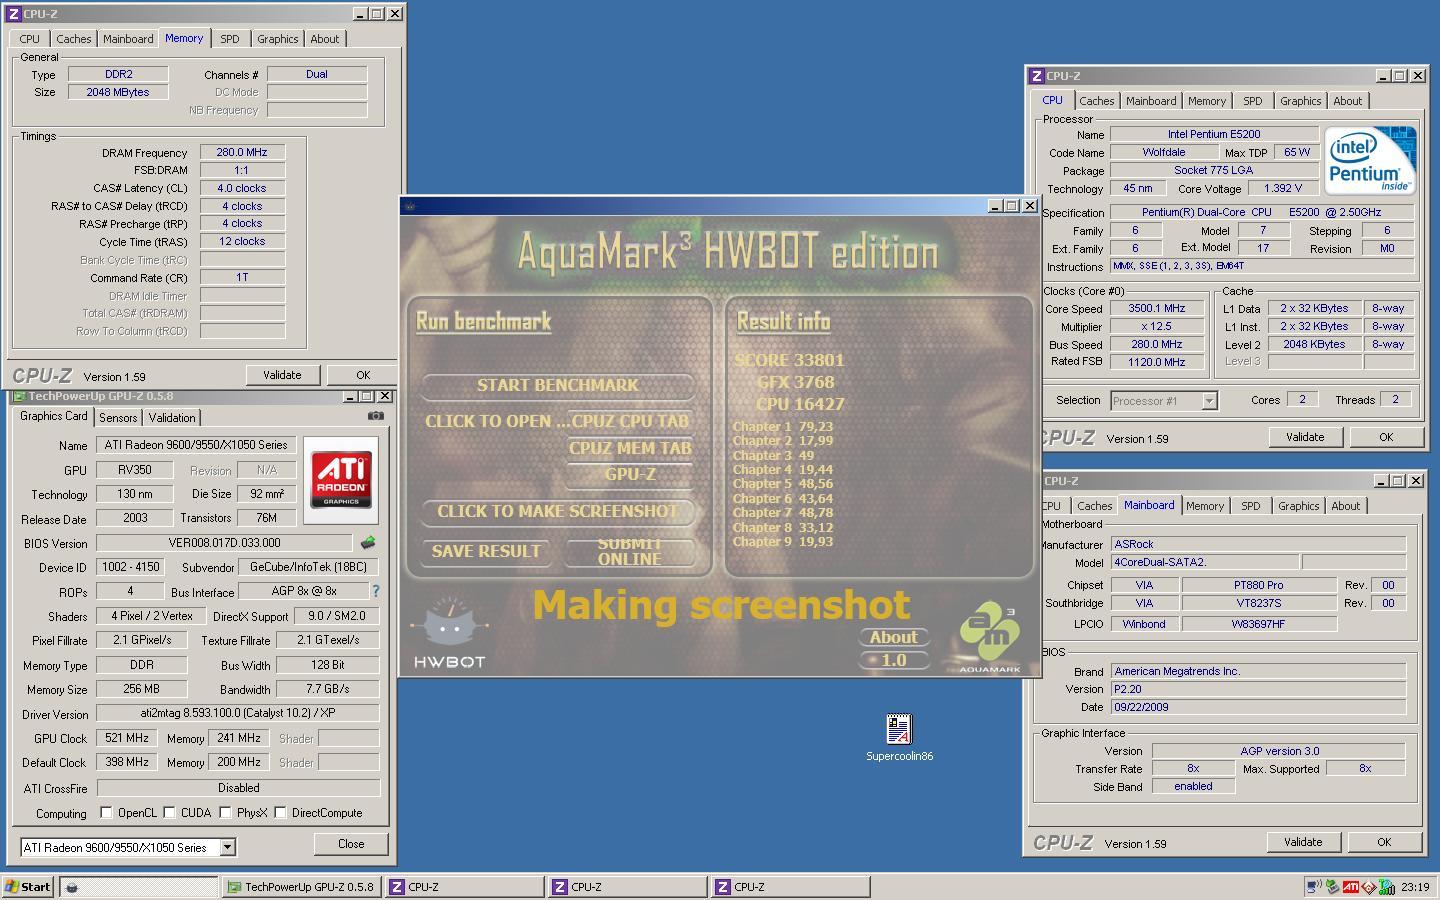The image size is (1440, 900).
Task: Enable the PhysX checkbox
Action: 225,812
